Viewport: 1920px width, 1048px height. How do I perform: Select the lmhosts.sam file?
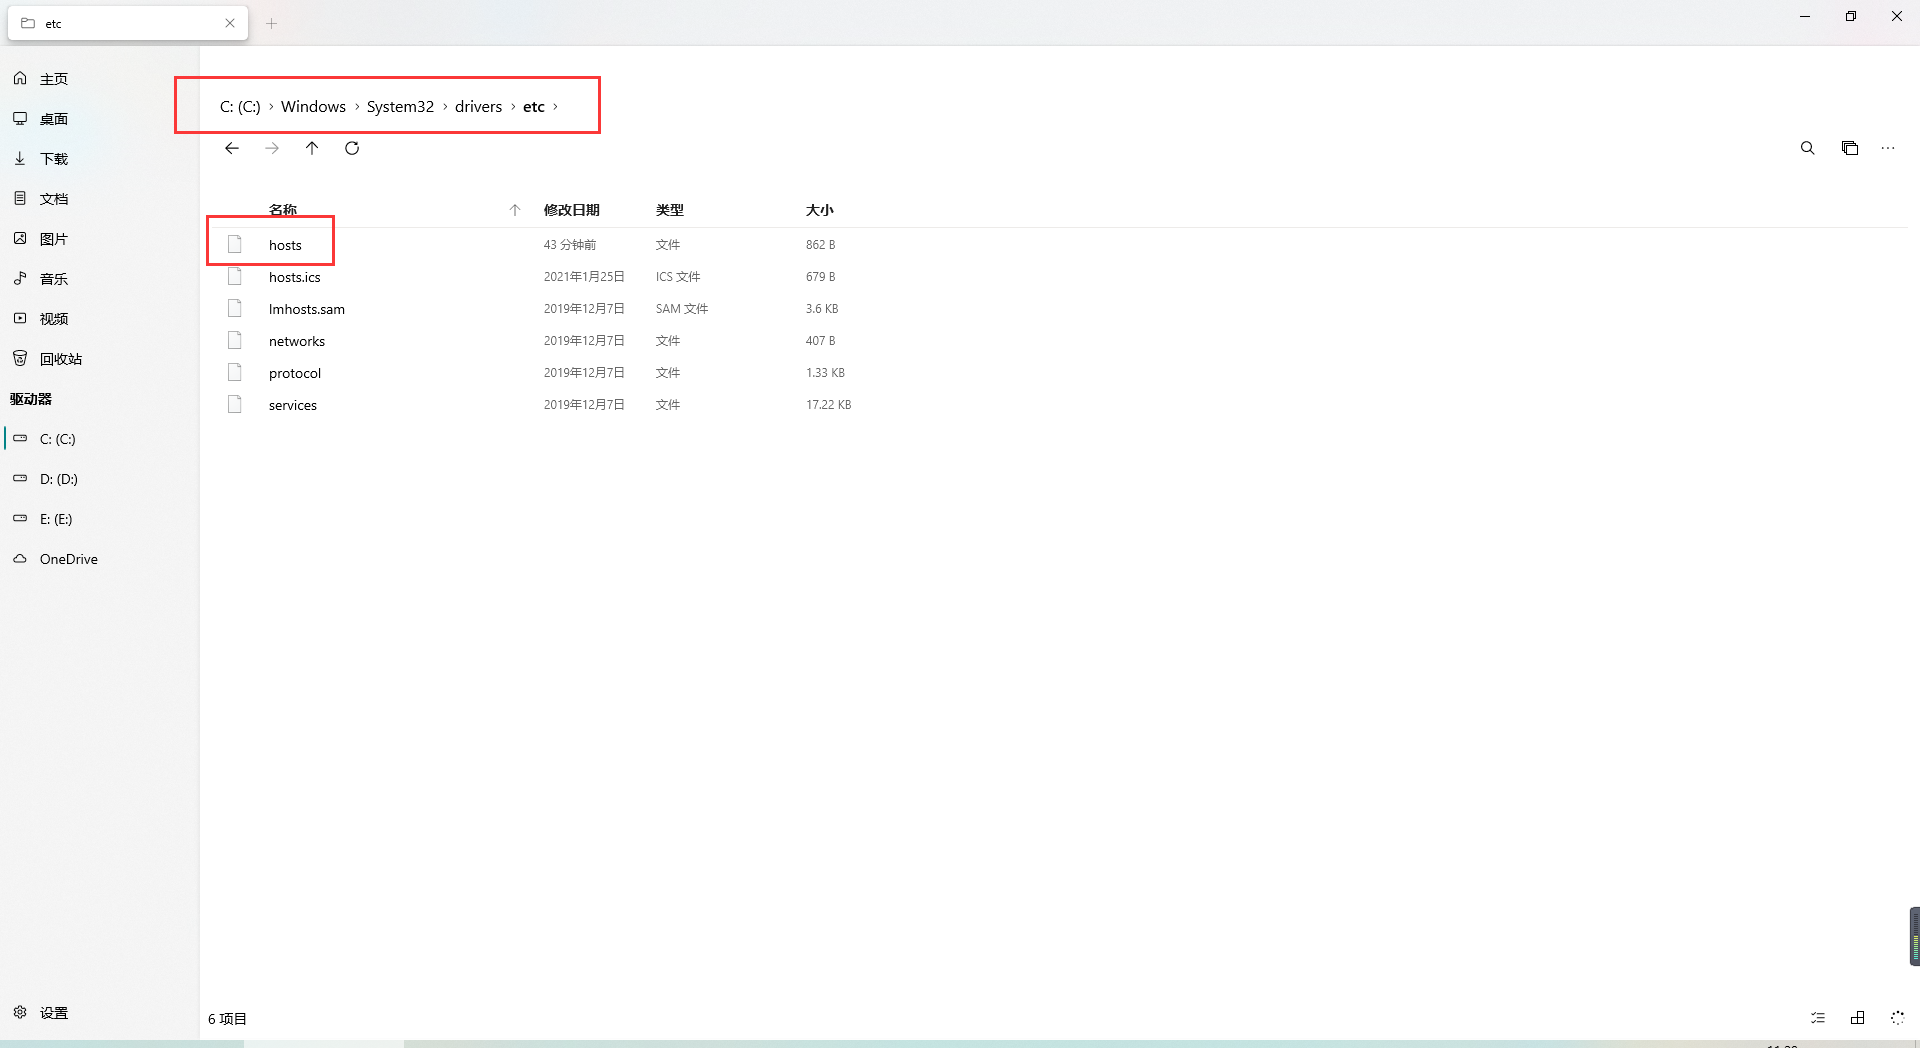(306, 309)
